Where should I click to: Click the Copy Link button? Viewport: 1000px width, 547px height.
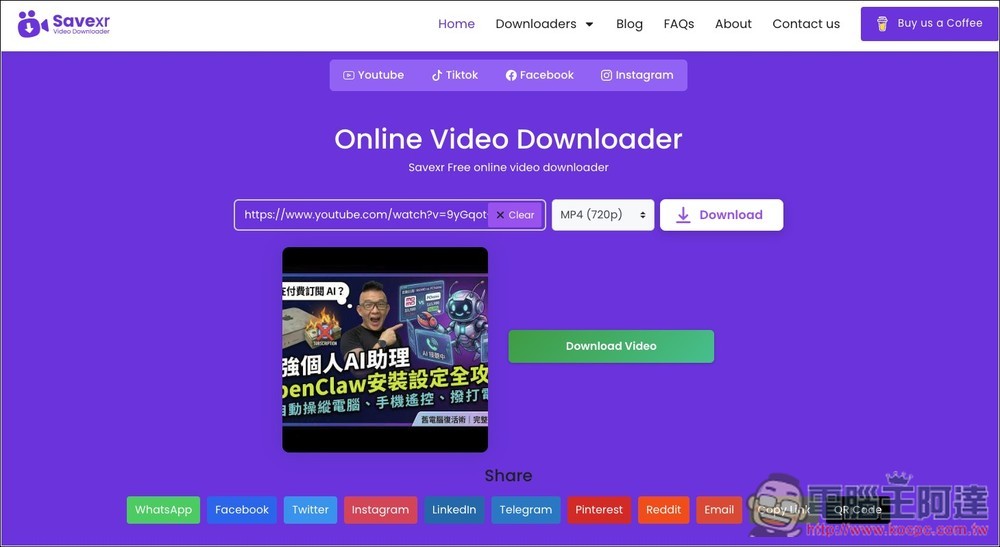coord(784,510)
